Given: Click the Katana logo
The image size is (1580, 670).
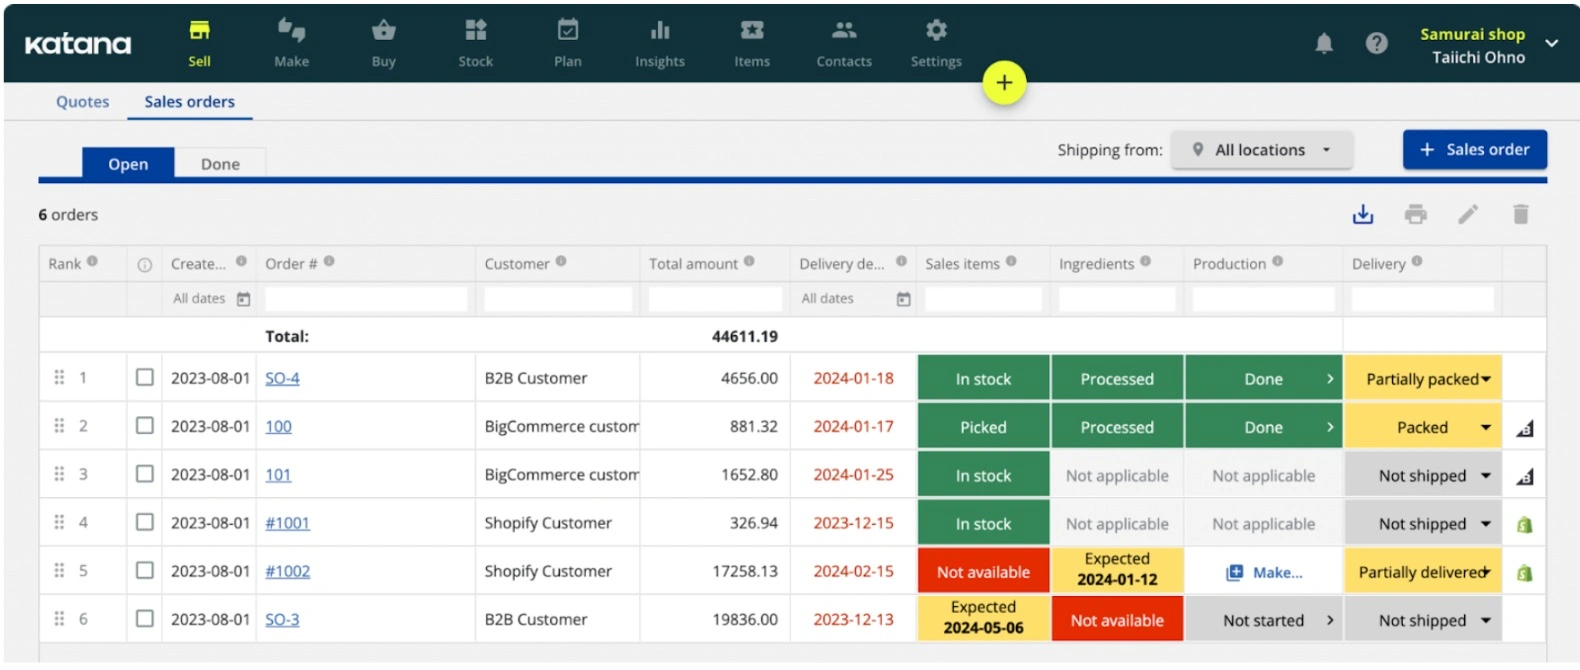Looking at the screenshot, I should click(x=78, y=44).
